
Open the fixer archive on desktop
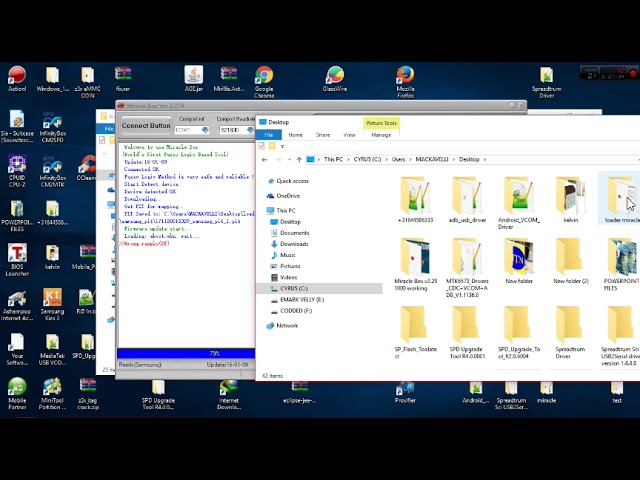[123, 79]
